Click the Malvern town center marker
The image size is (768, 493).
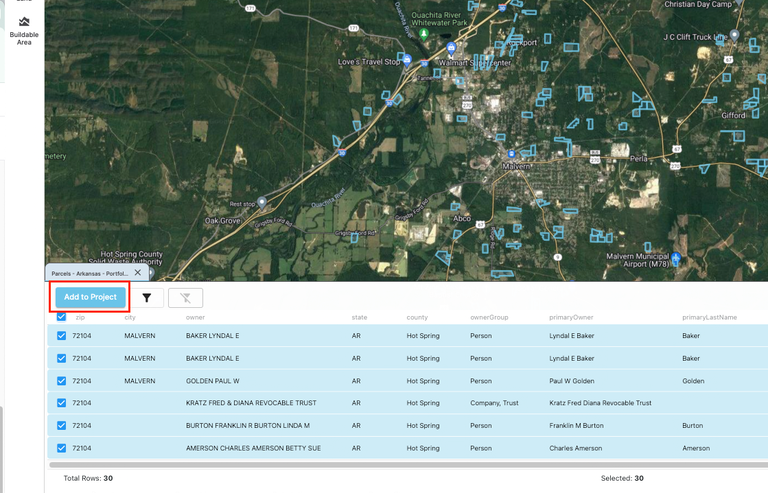click(x=511, y=154)
